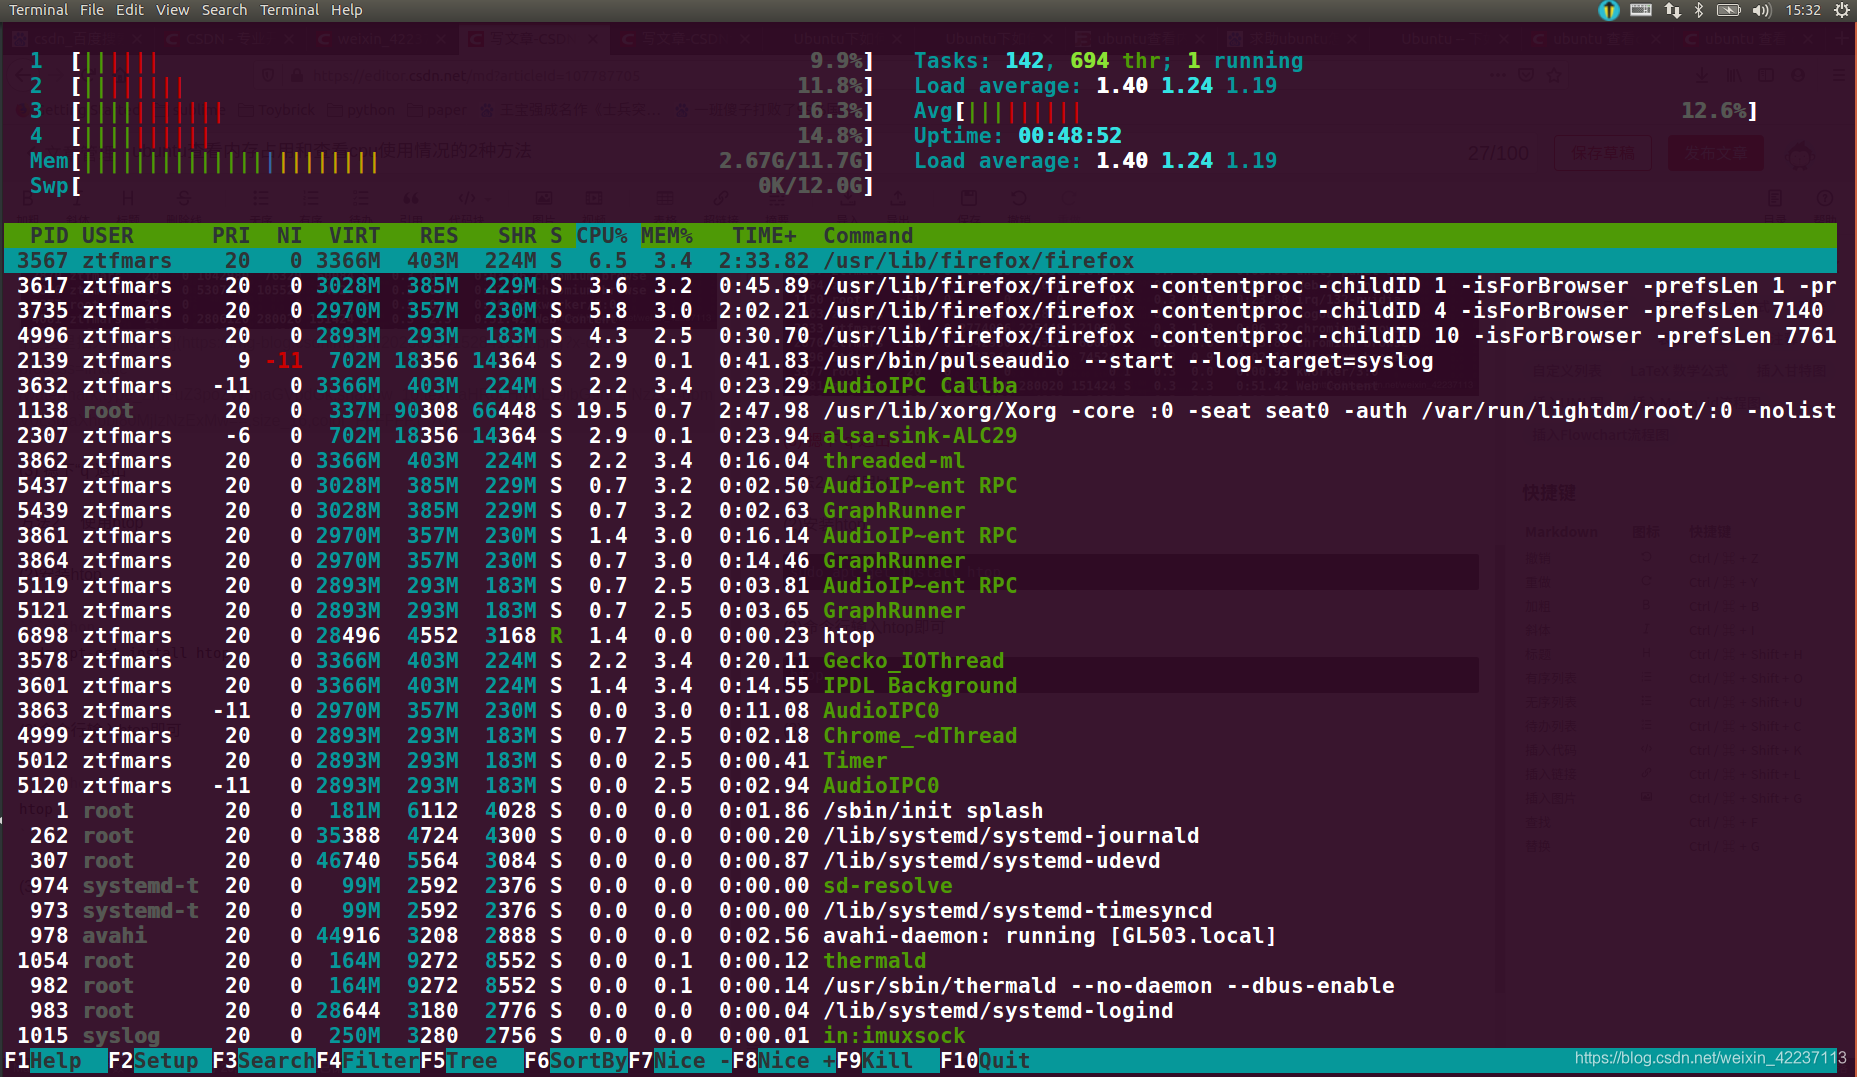Click the Bluetooth tray icon

1699,10
